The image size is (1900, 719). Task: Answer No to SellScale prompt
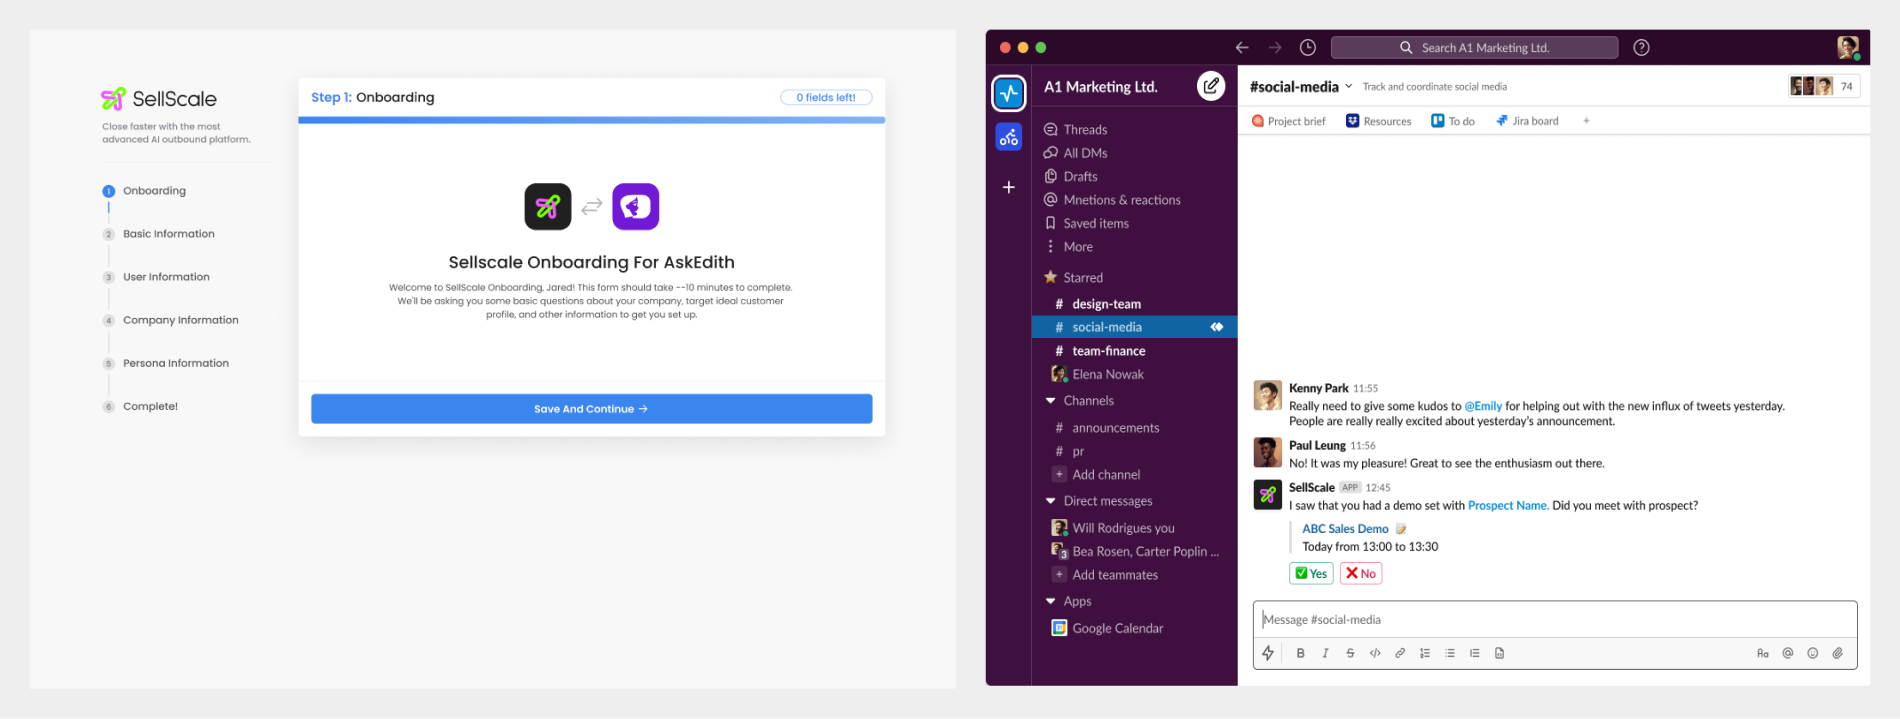click(x=1360, y=573)
